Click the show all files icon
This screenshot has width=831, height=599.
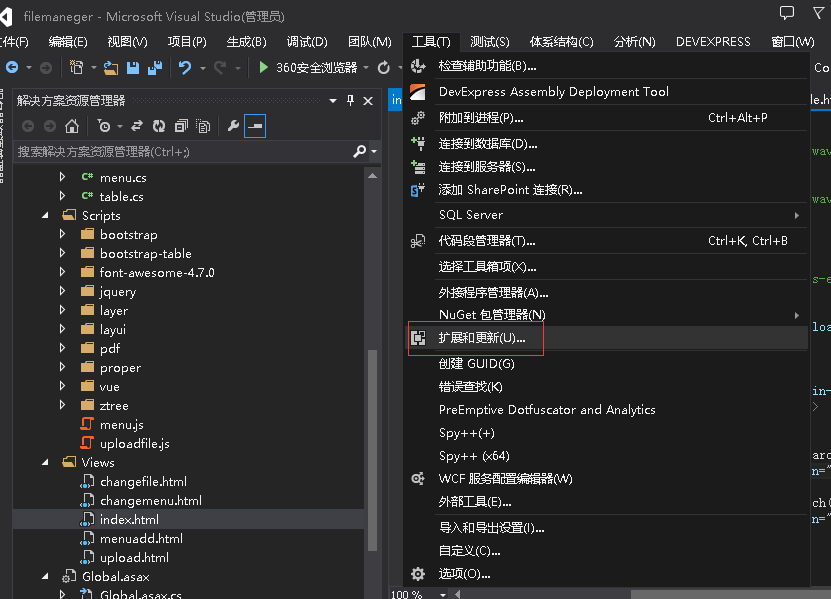[203, 126]
